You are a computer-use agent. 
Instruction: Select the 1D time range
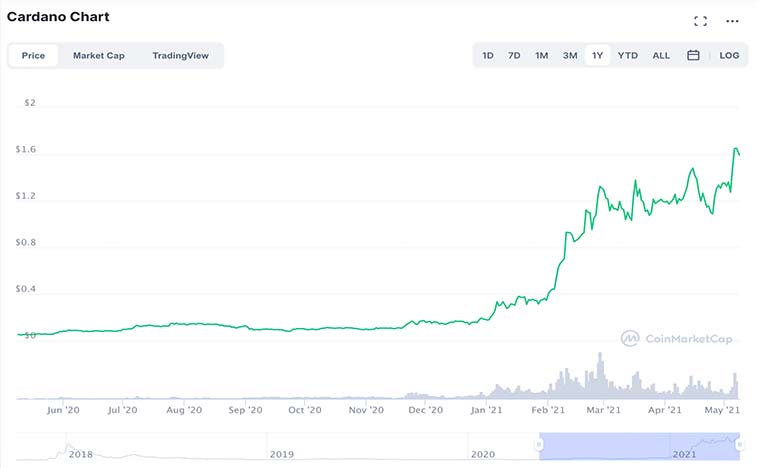[x=488, y=55]
